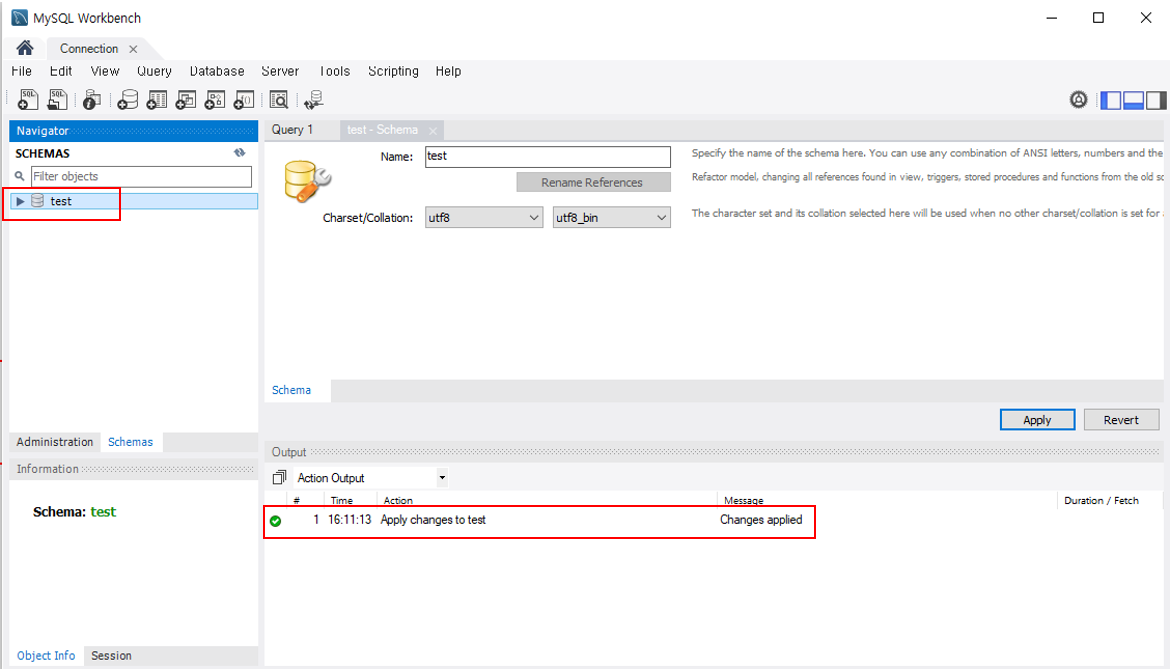Create a new view icon

coord(186,99)
